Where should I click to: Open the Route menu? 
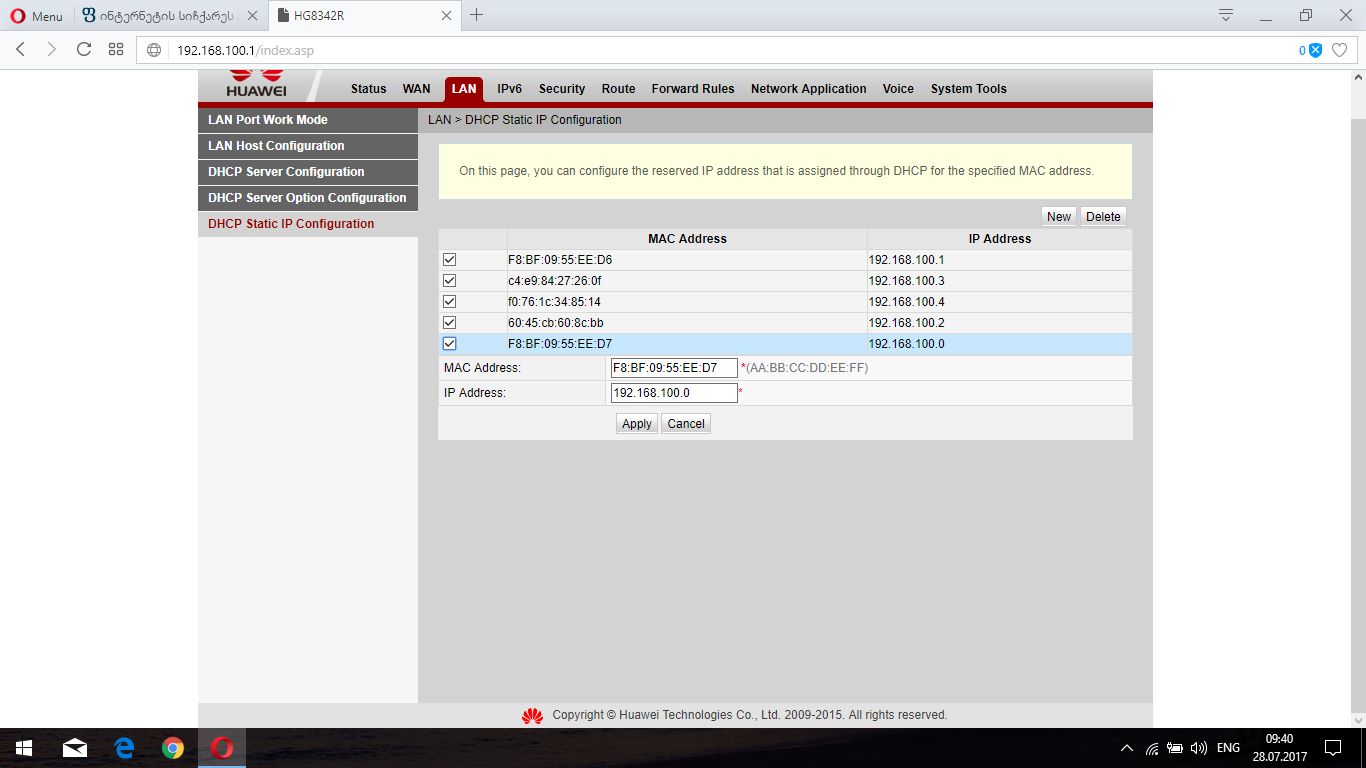[618, 89]
